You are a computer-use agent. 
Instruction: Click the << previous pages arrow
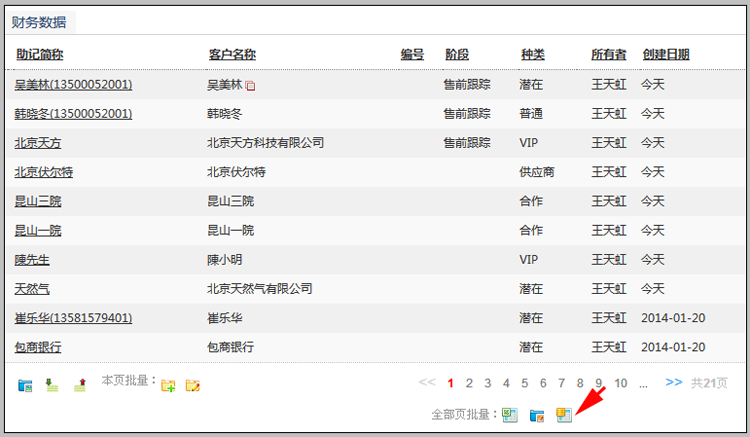pos(427,382)
